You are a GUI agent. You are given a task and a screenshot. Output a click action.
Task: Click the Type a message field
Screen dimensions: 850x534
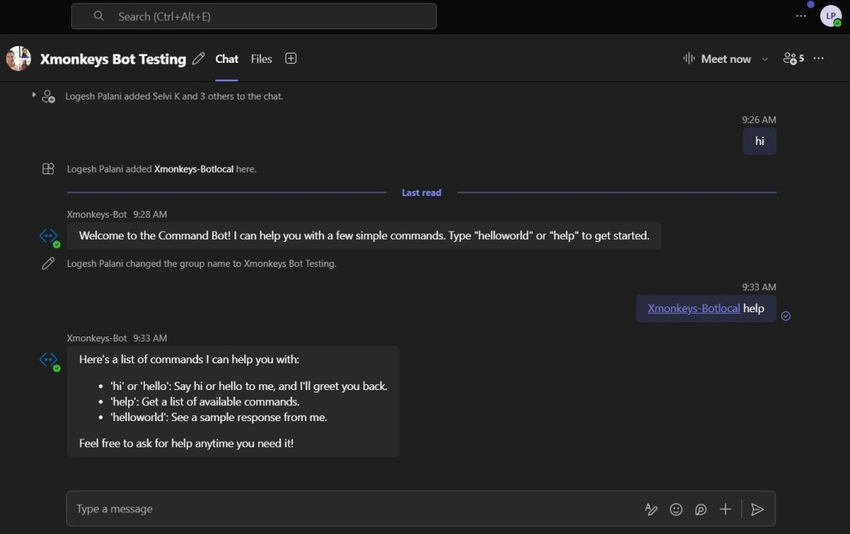click(x=350, y=509)
